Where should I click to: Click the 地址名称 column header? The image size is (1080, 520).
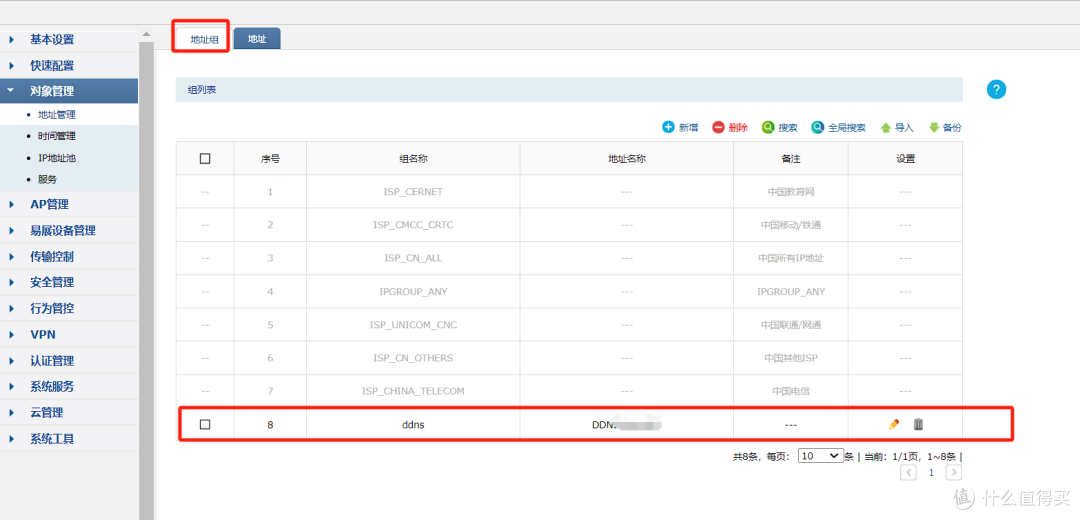[x=626, y=158]
